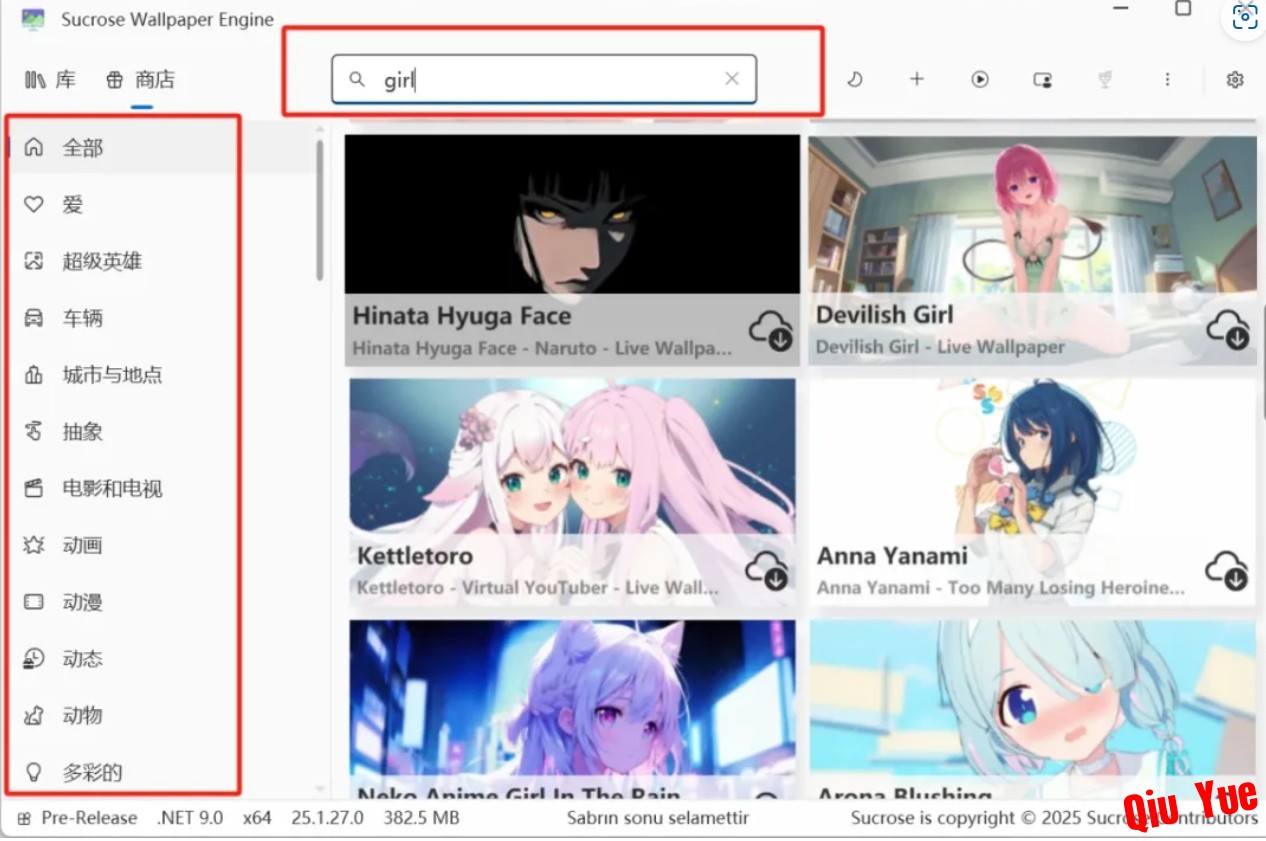The width and height of the screenshot is (1266, 841).
Task: Download the Anna Yanami wallpaper
Action: (x=1226, y=571)
